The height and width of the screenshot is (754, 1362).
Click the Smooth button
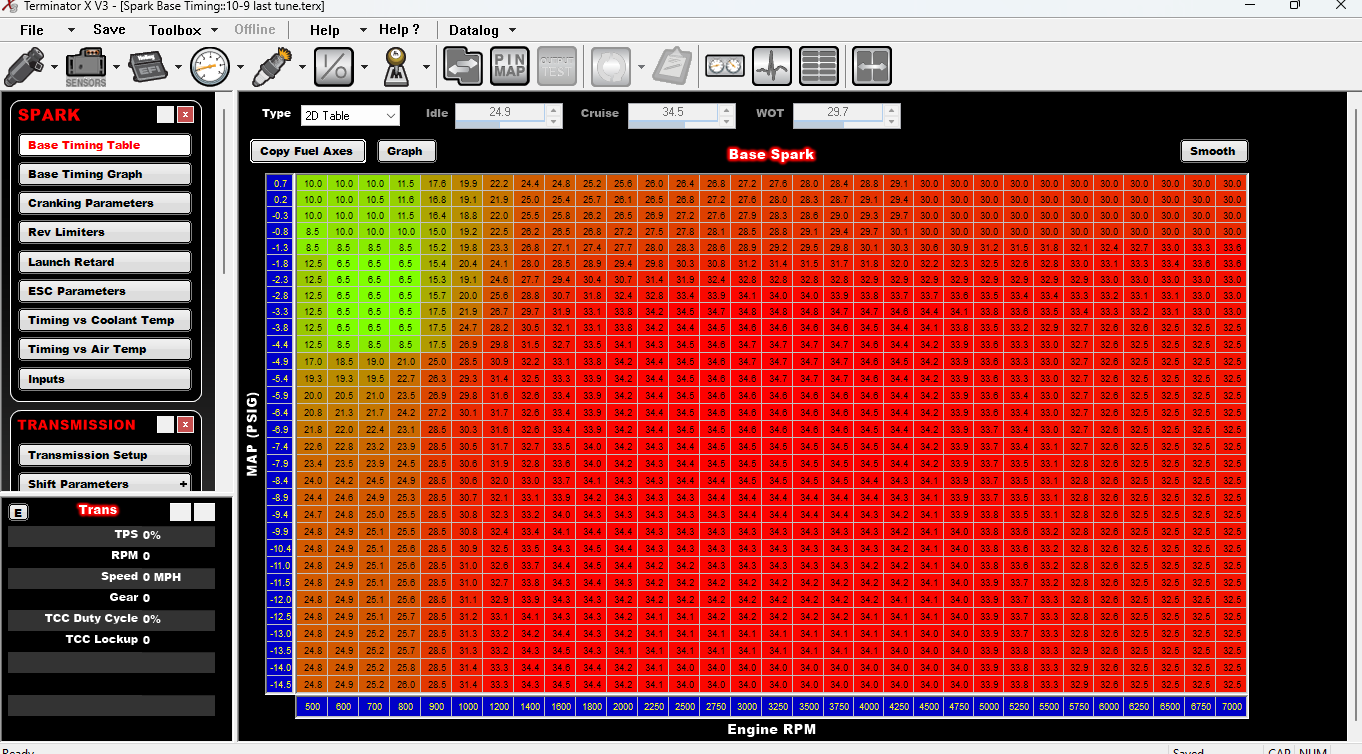[1214, 151]
